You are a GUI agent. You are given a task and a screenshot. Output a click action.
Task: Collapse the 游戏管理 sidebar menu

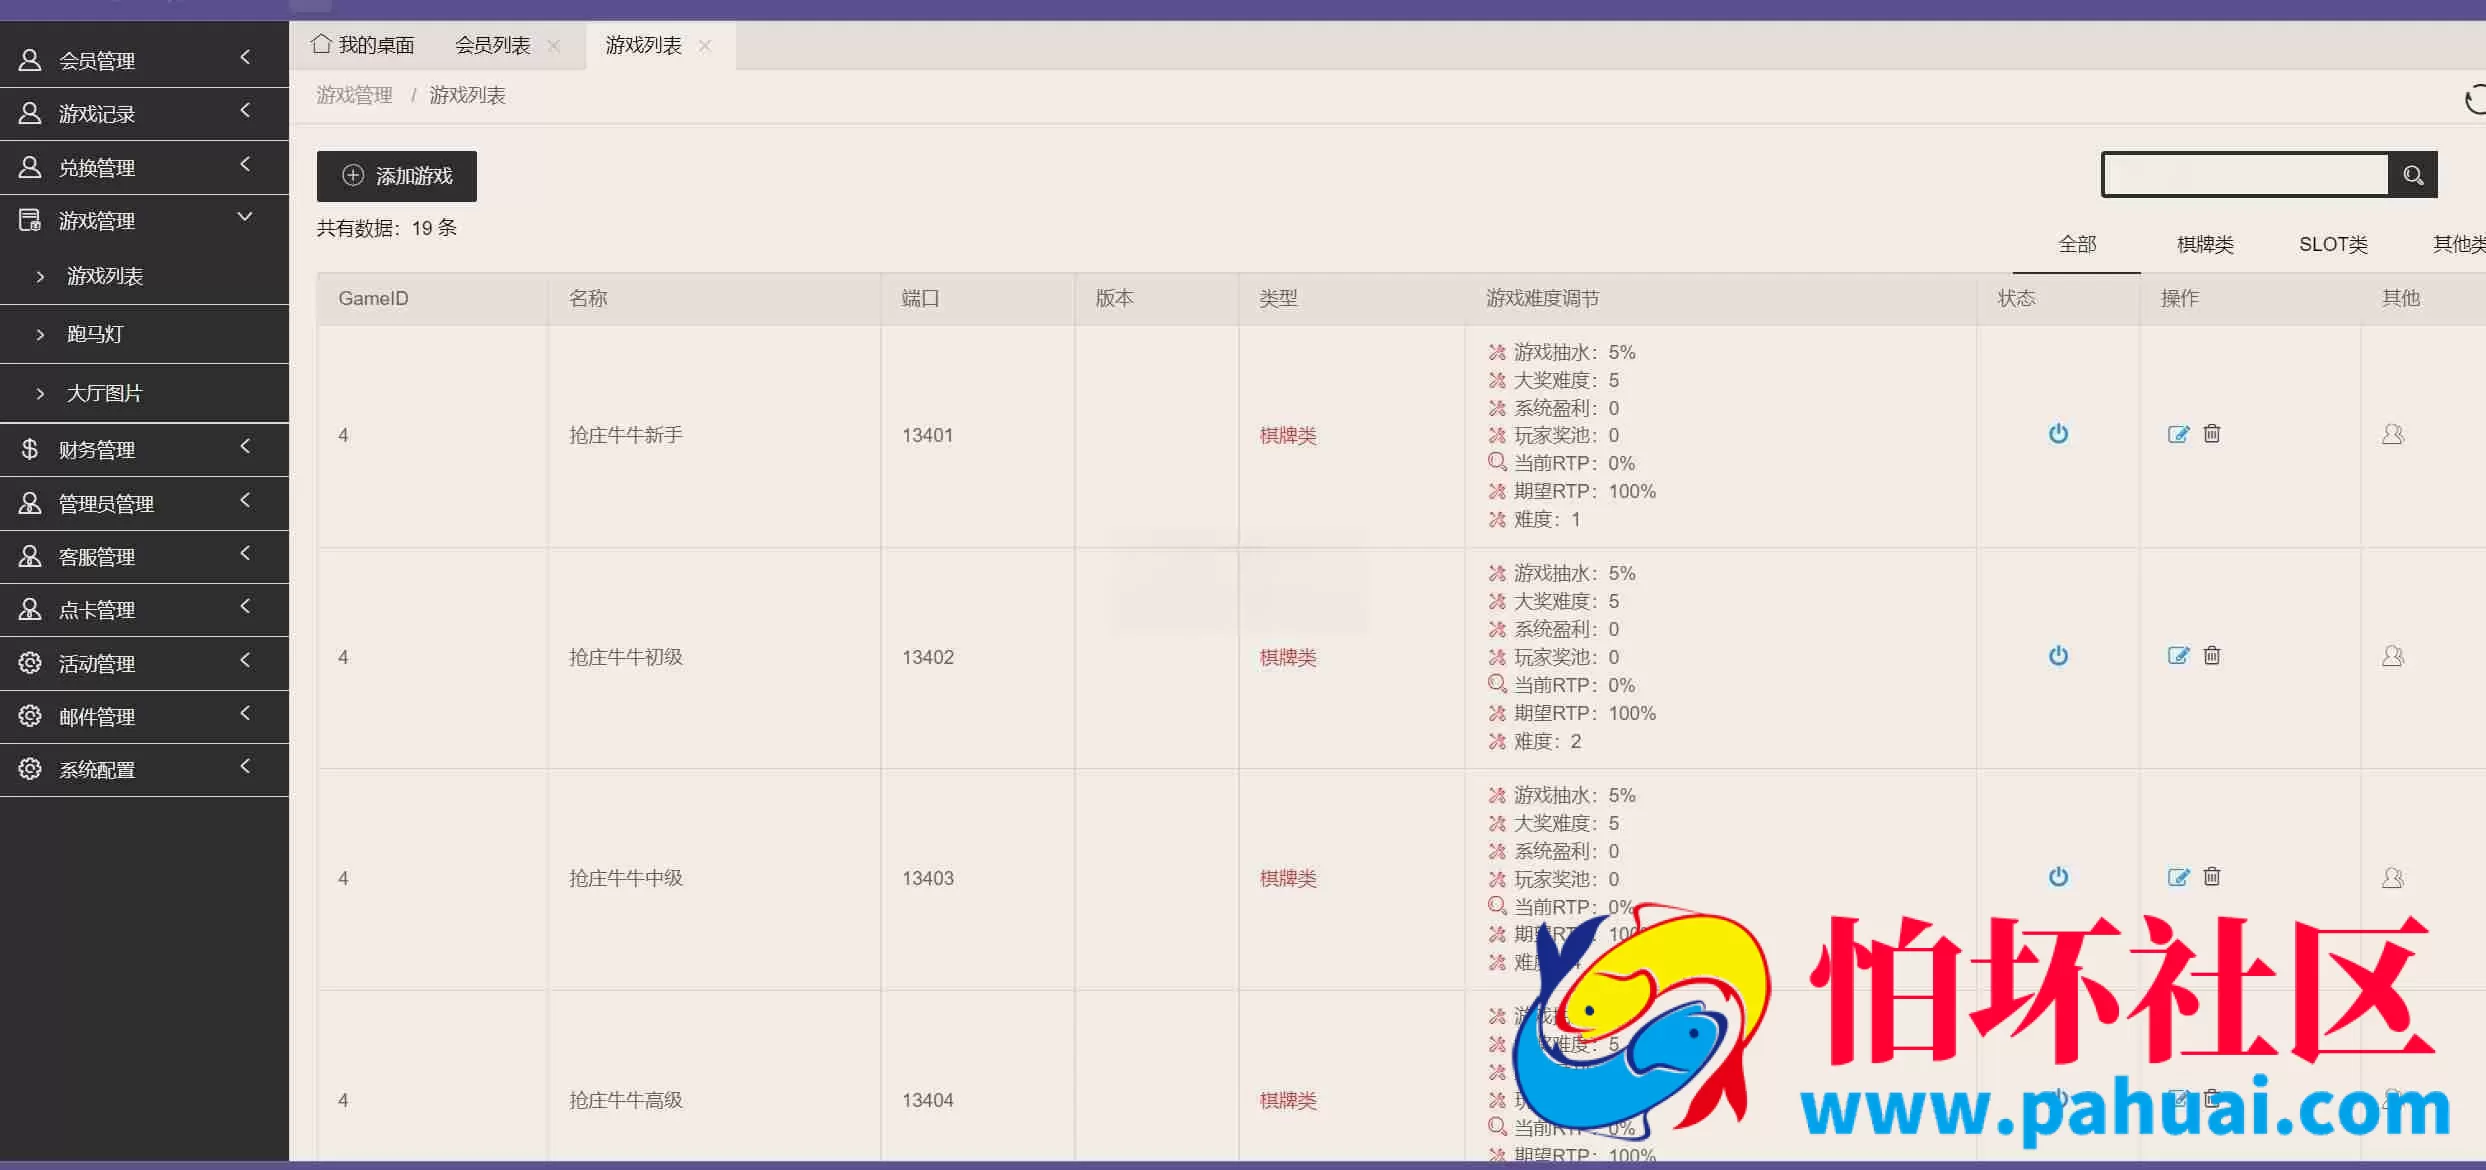point(144,220)
